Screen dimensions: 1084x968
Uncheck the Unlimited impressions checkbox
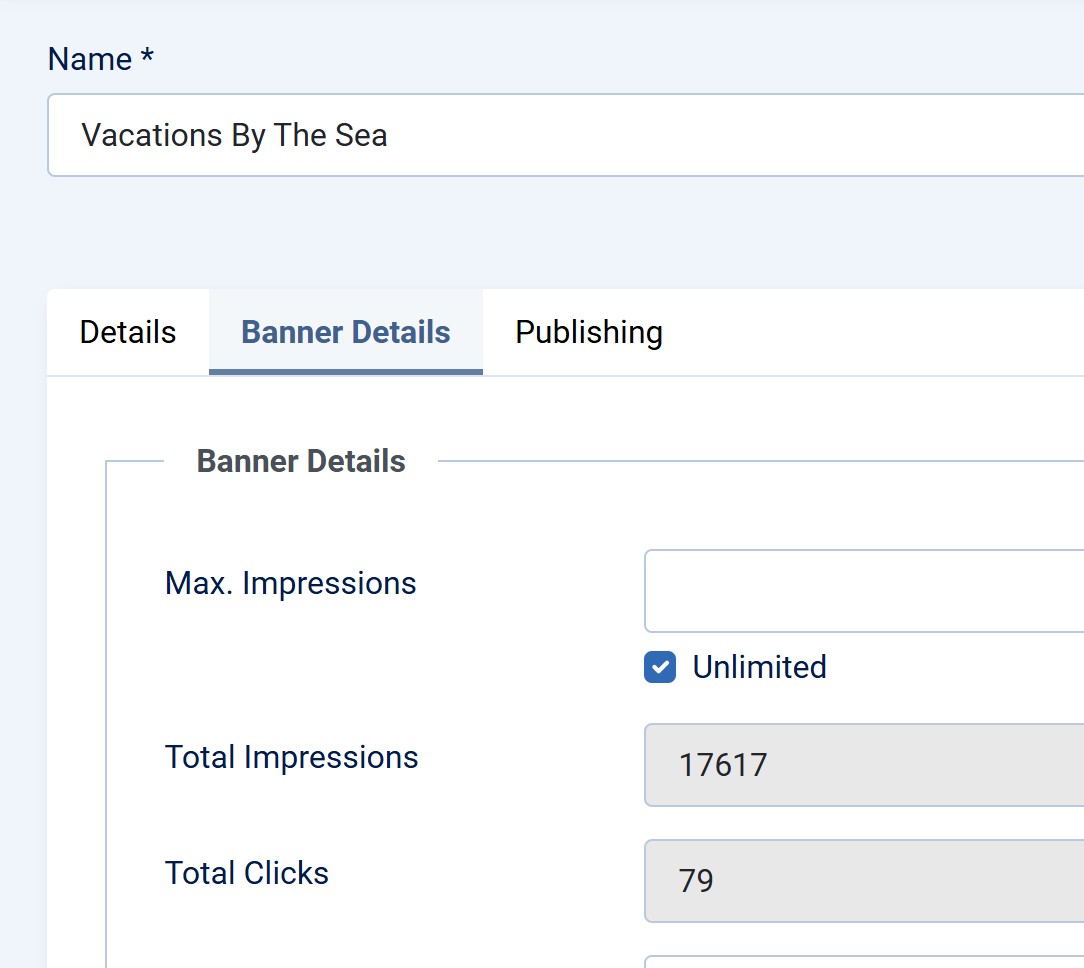pos(660,667)
